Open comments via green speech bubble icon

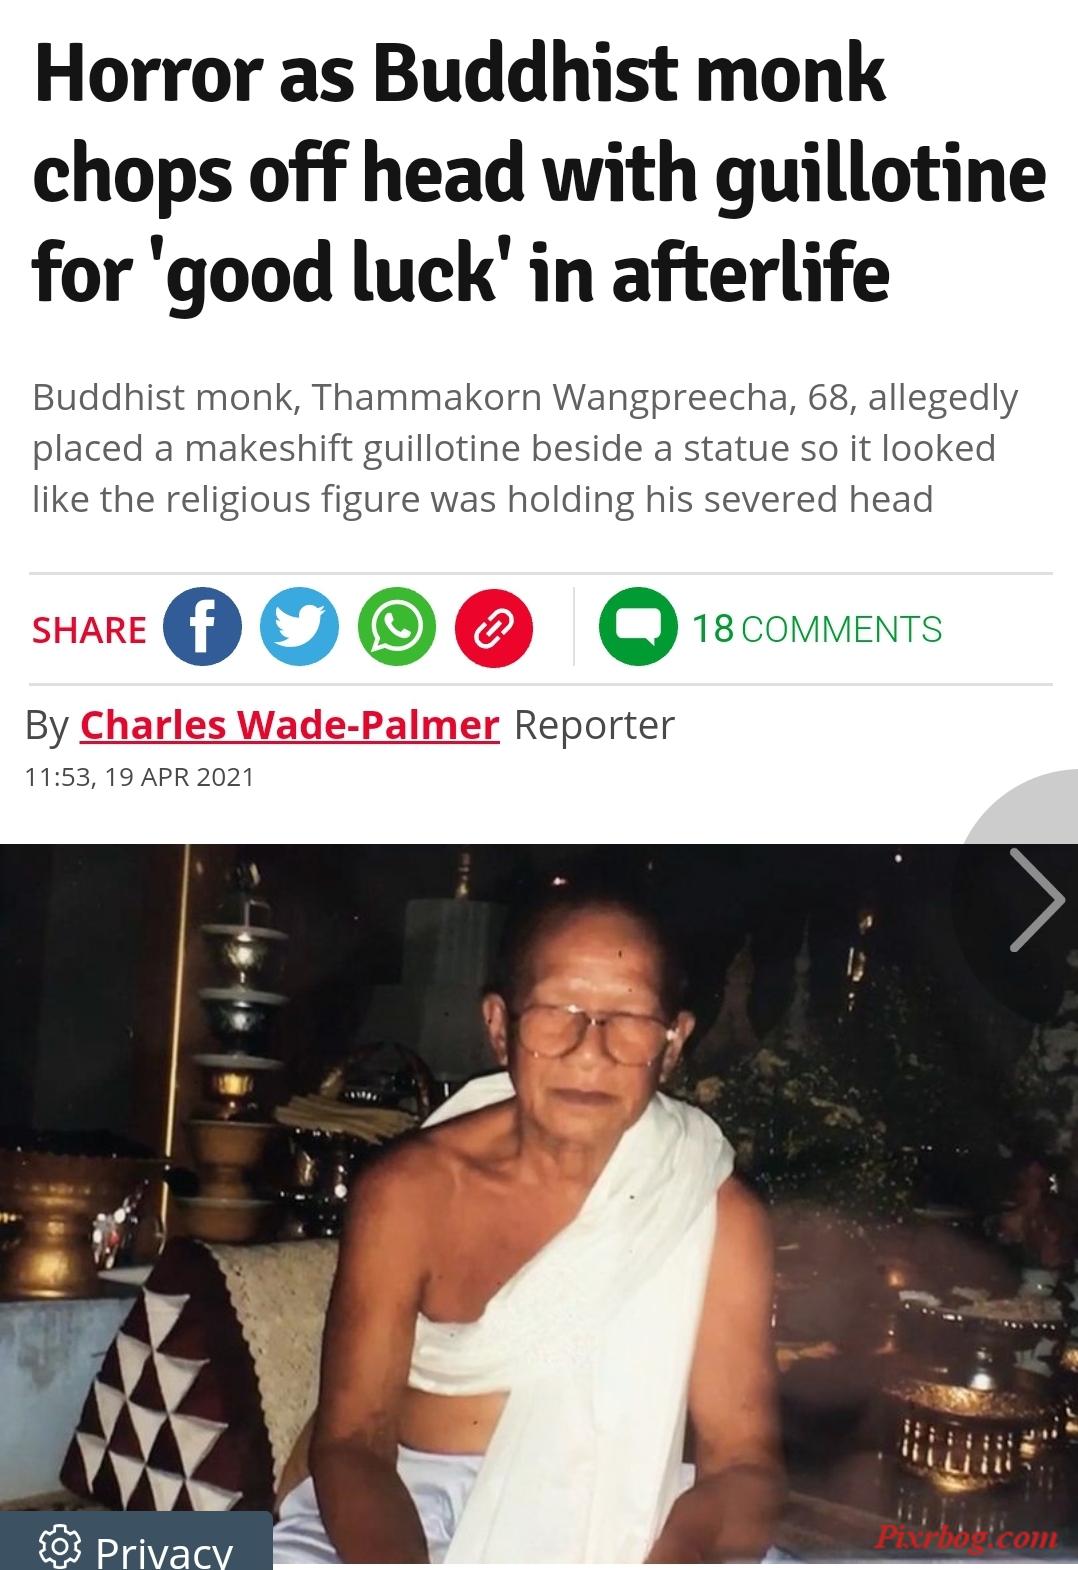point(637,628)
